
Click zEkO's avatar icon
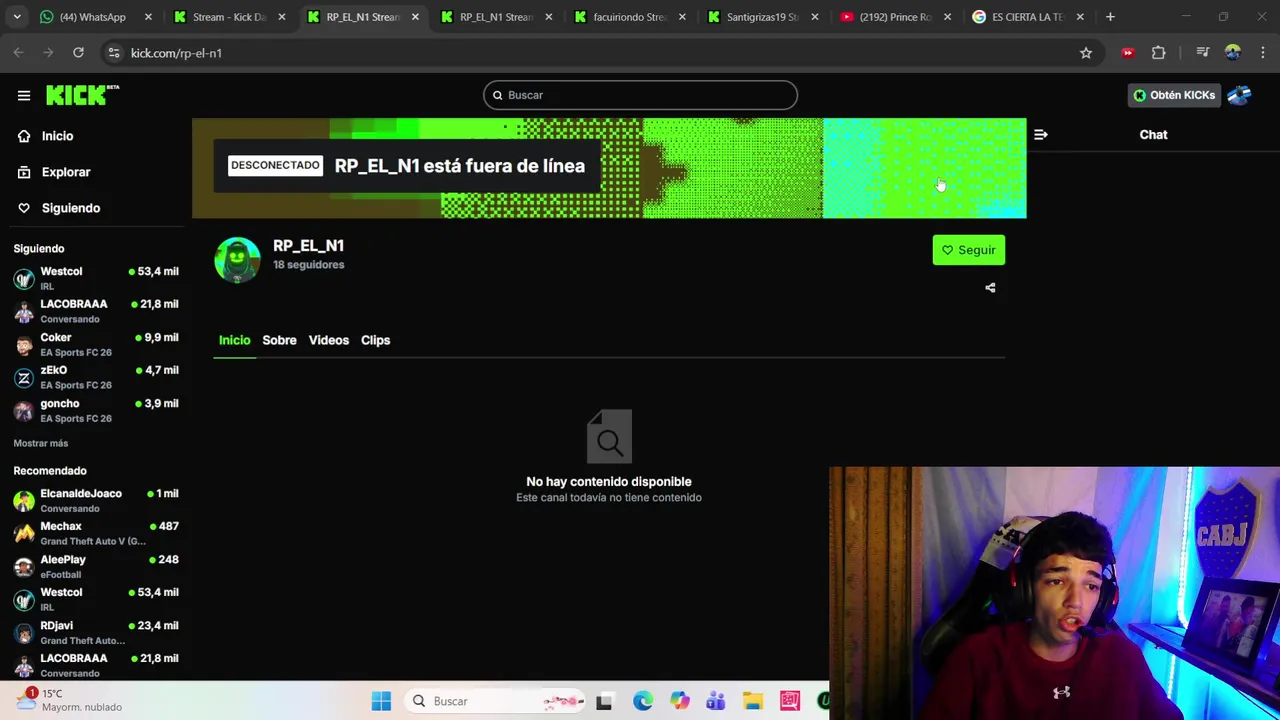tap(24, 378)
